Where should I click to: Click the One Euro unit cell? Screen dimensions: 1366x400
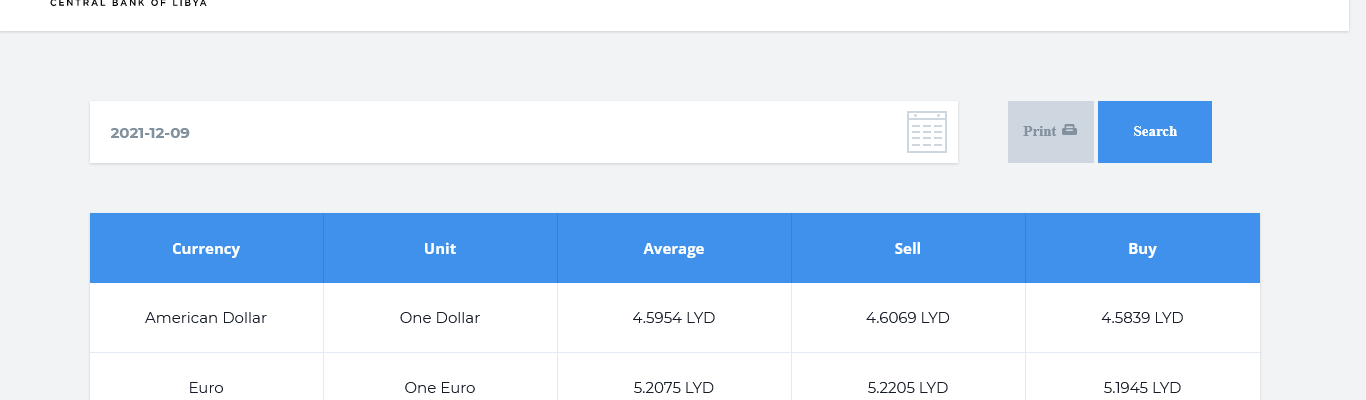(440, 387)
